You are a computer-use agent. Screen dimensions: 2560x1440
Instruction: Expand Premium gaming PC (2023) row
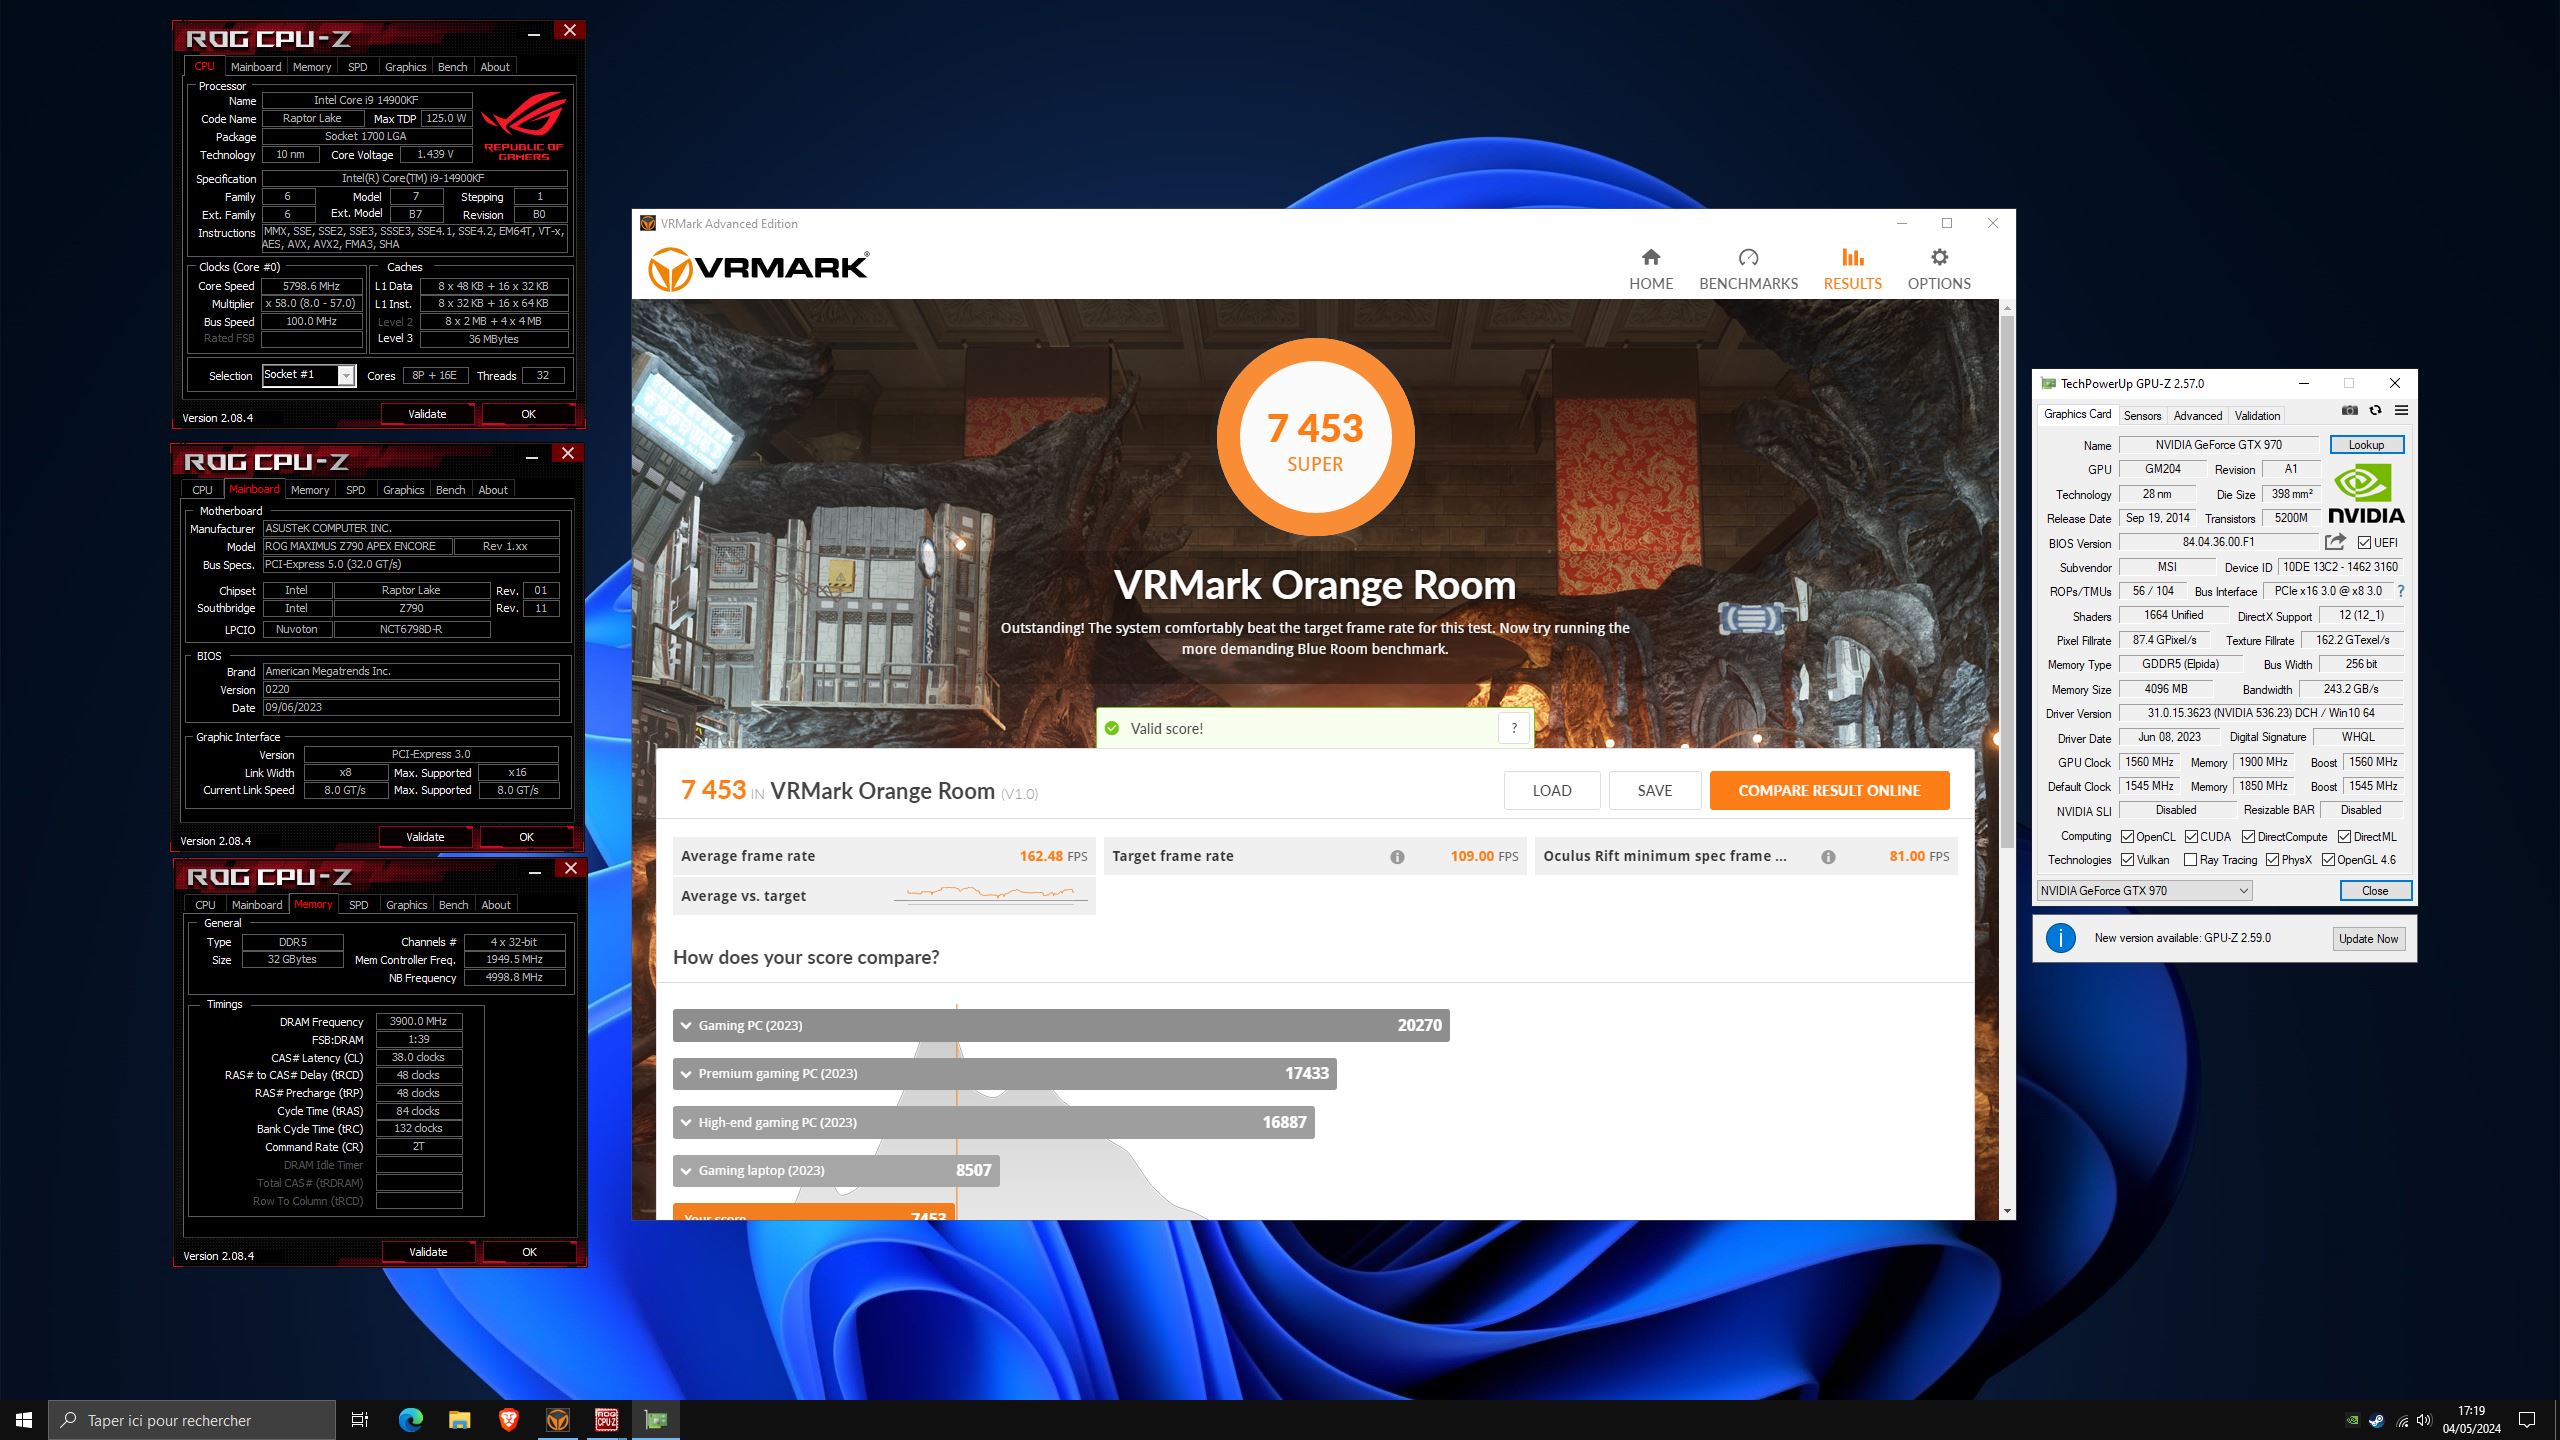point(1005,1074)
